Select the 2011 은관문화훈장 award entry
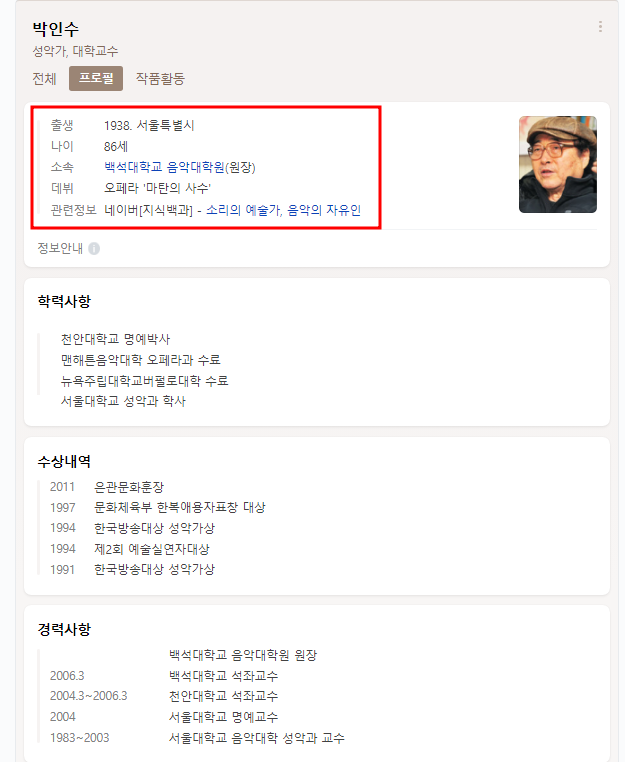This screenshot has height=762, width=625. [x=107, y=487]
